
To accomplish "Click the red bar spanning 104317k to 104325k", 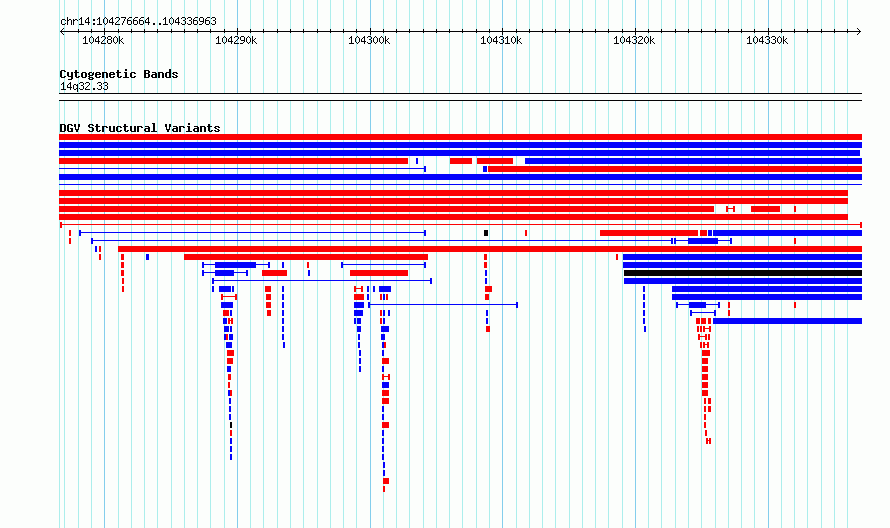I will pyautogui.click(x=649, y=233).
